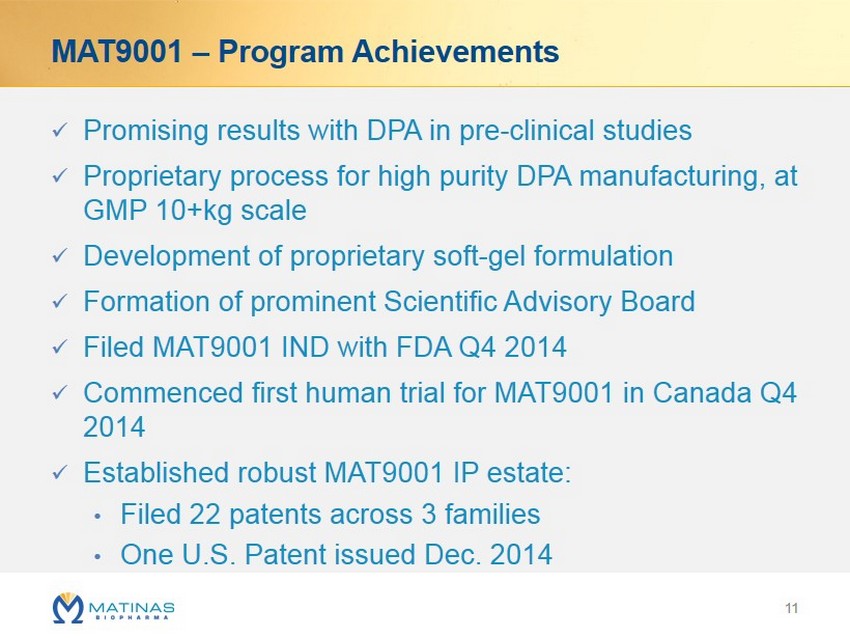The height and width of the screenshot is (638, 850).
Task: Select the checkmark beside soft-gel formulation line
Action: [60, 257]
